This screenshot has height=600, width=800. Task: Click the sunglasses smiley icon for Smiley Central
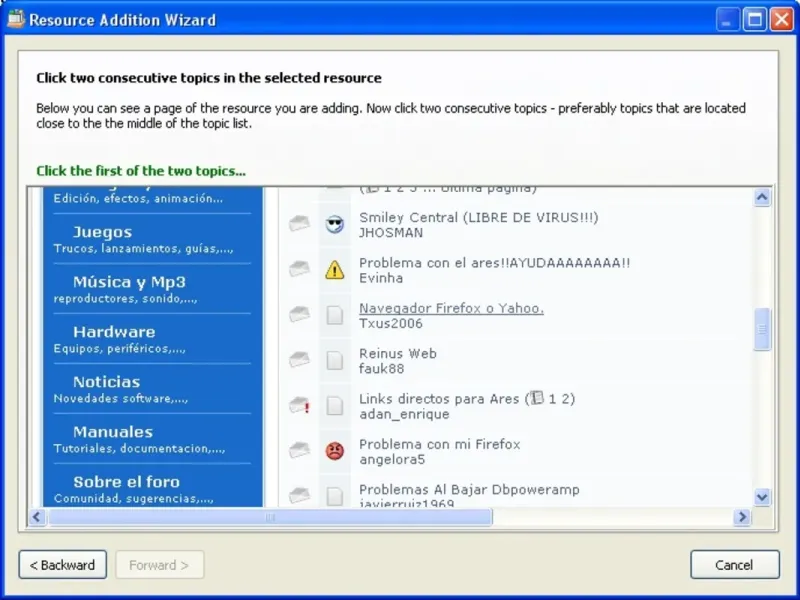point(335,224)
